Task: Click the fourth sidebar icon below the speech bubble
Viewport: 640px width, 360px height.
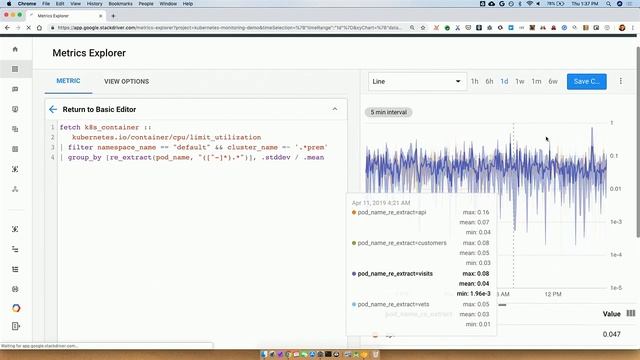Action: click(15, 109)
